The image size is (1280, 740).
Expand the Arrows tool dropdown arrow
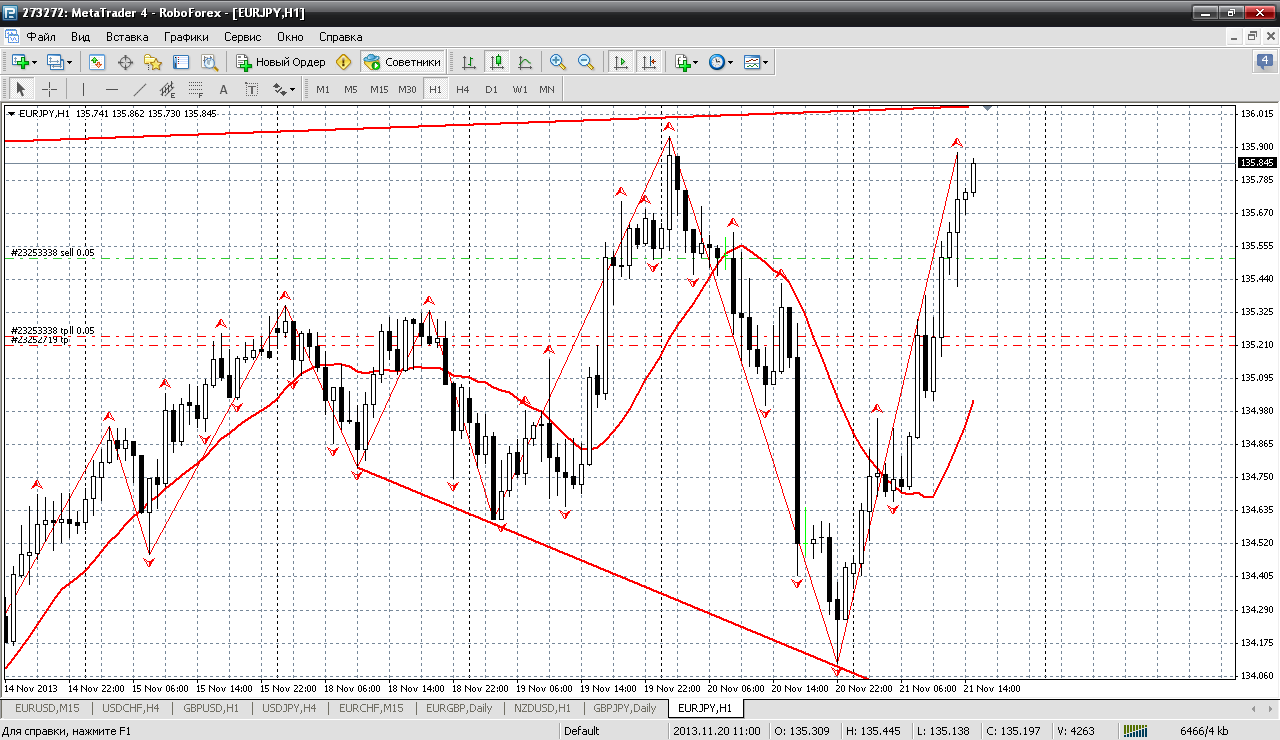(x=293, y=89)
